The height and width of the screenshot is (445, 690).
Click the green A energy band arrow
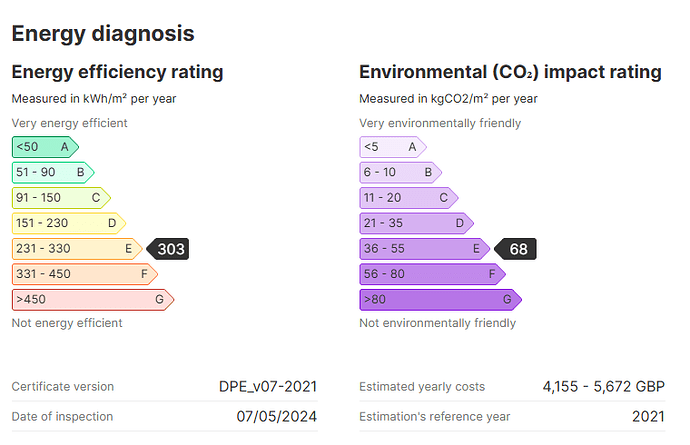click(x=45, y=147)
